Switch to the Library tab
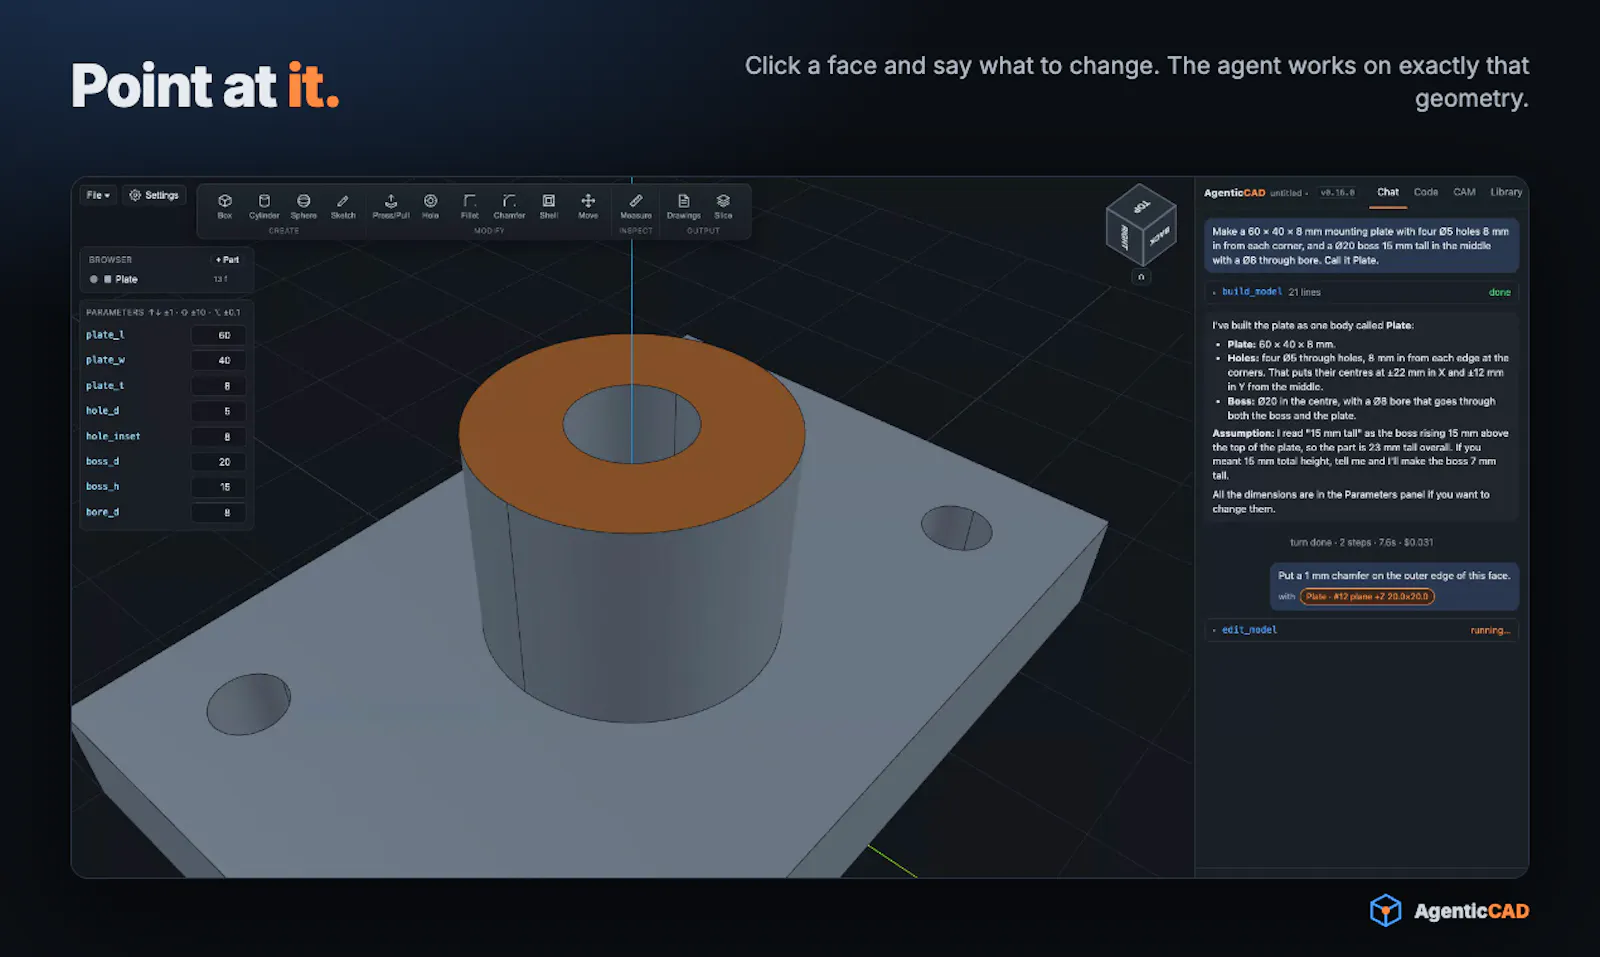Viewport: 1600px width, 957px height. pyautogui.click(x=1506, y=192)
